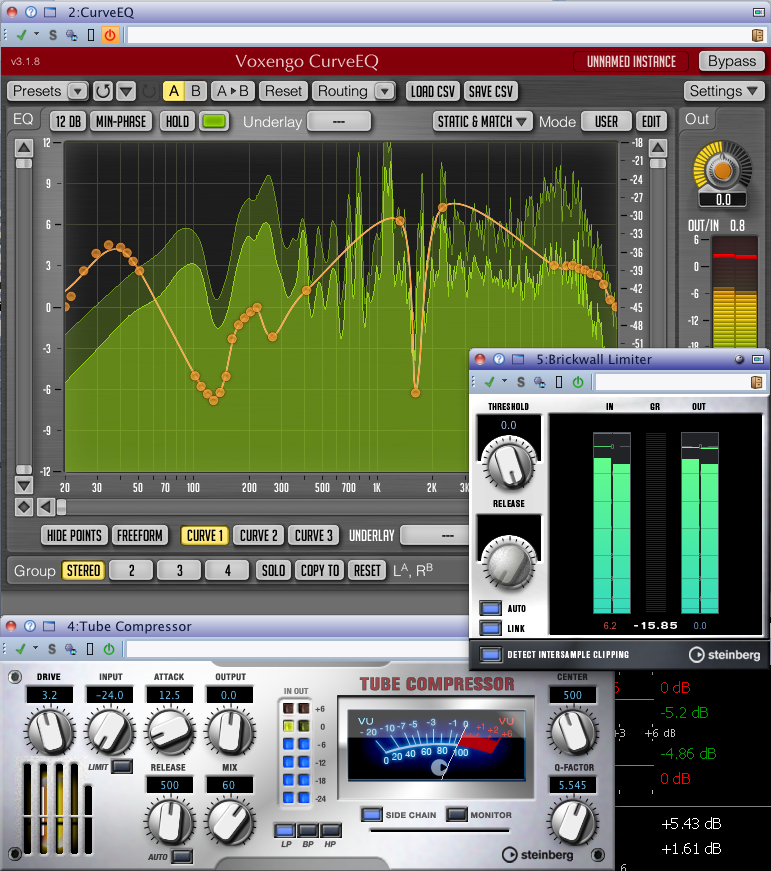Click the left-arrow icon below the EQ graph
Image resolution: width=771 pixels, height=871 pixels.
[46, 507]
